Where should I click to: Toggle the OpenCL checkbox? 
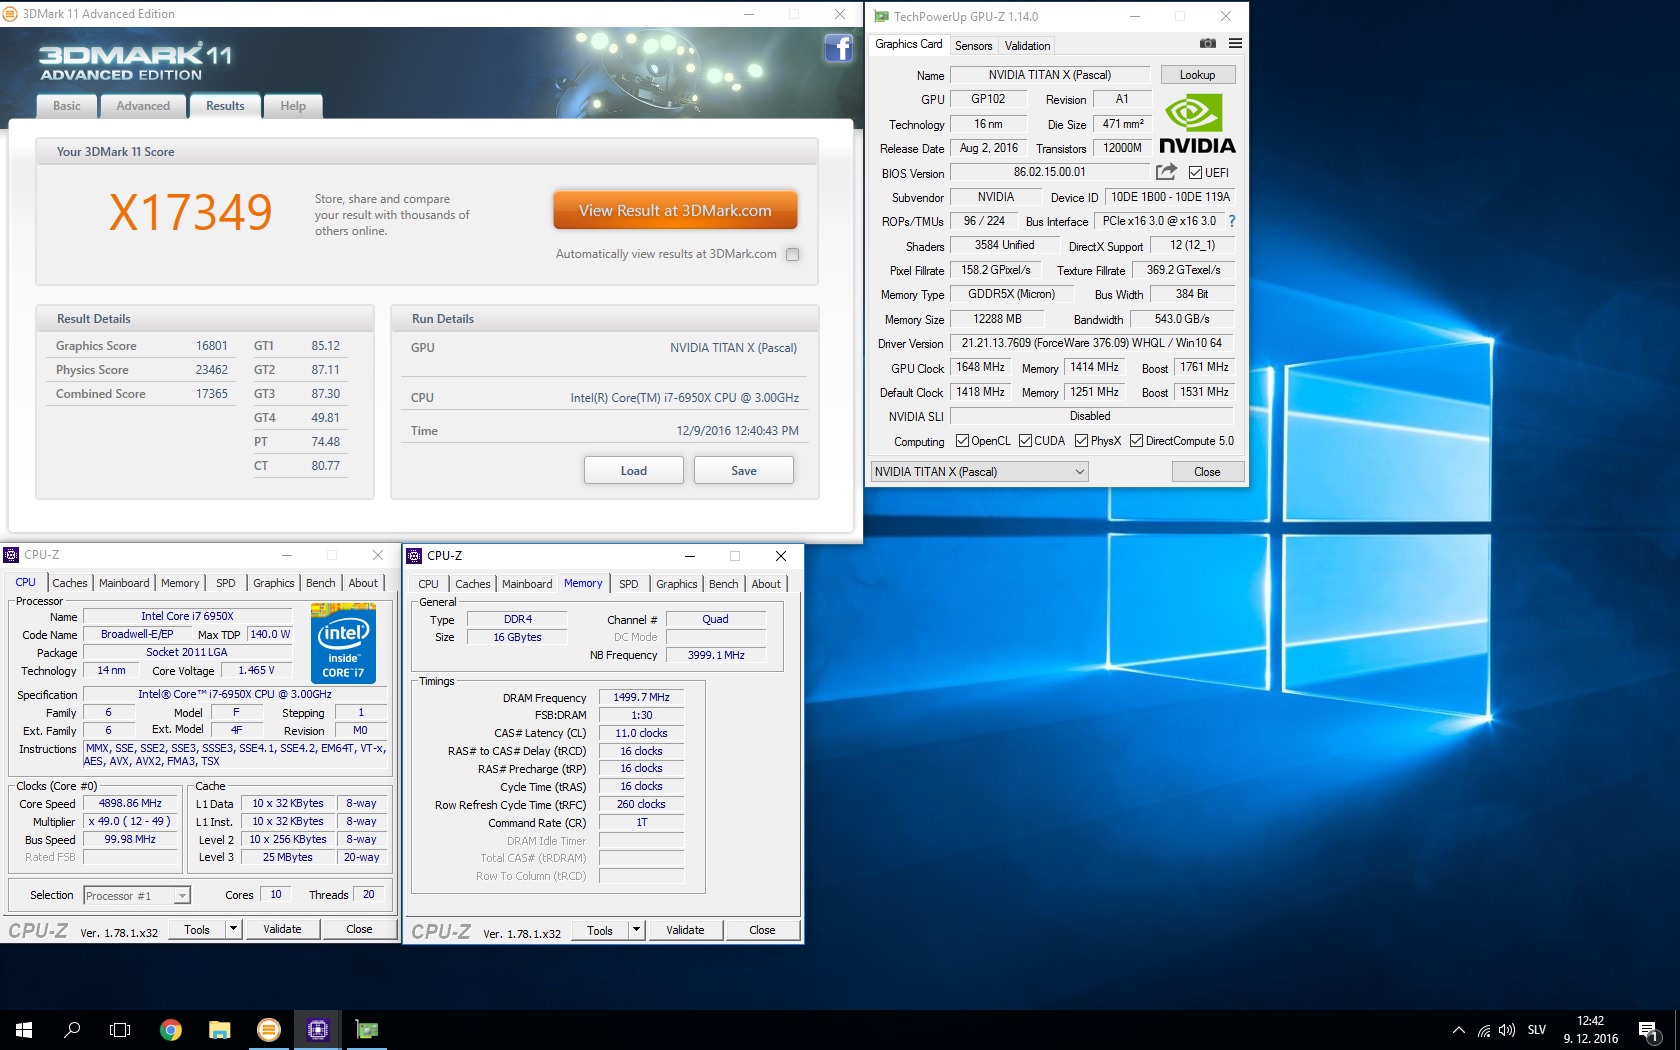pyautogui.click(x=962, y=441)
